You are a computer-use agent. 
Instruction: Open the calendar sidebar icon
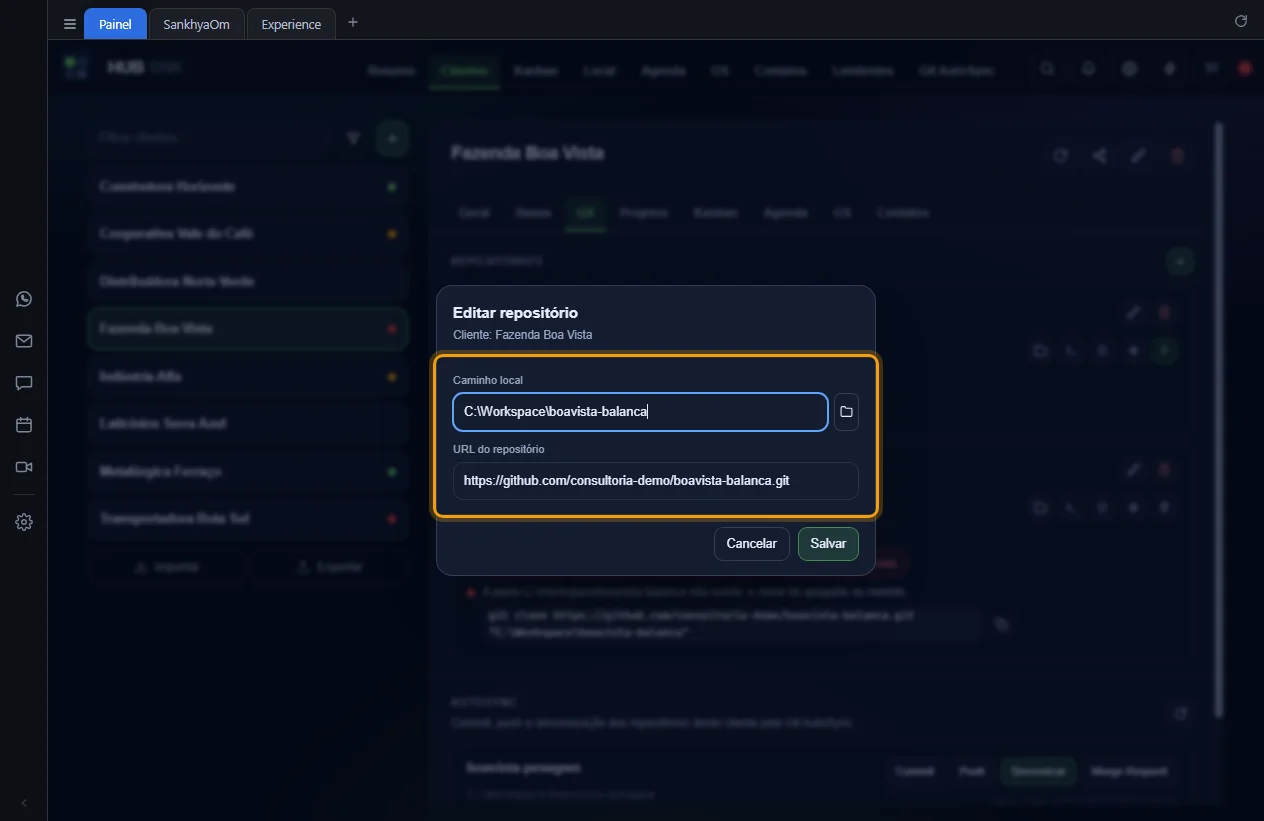(x=24, y=425)
